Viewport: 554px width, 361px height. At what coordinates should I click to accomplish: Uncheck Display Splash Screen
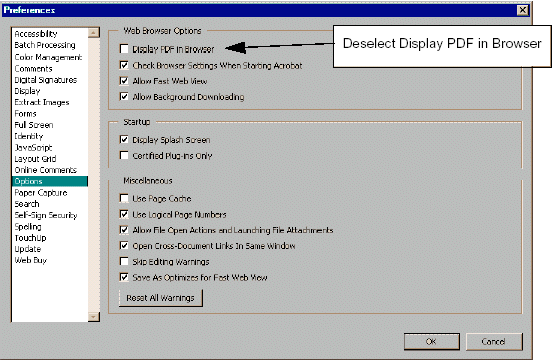coord(124,140)
